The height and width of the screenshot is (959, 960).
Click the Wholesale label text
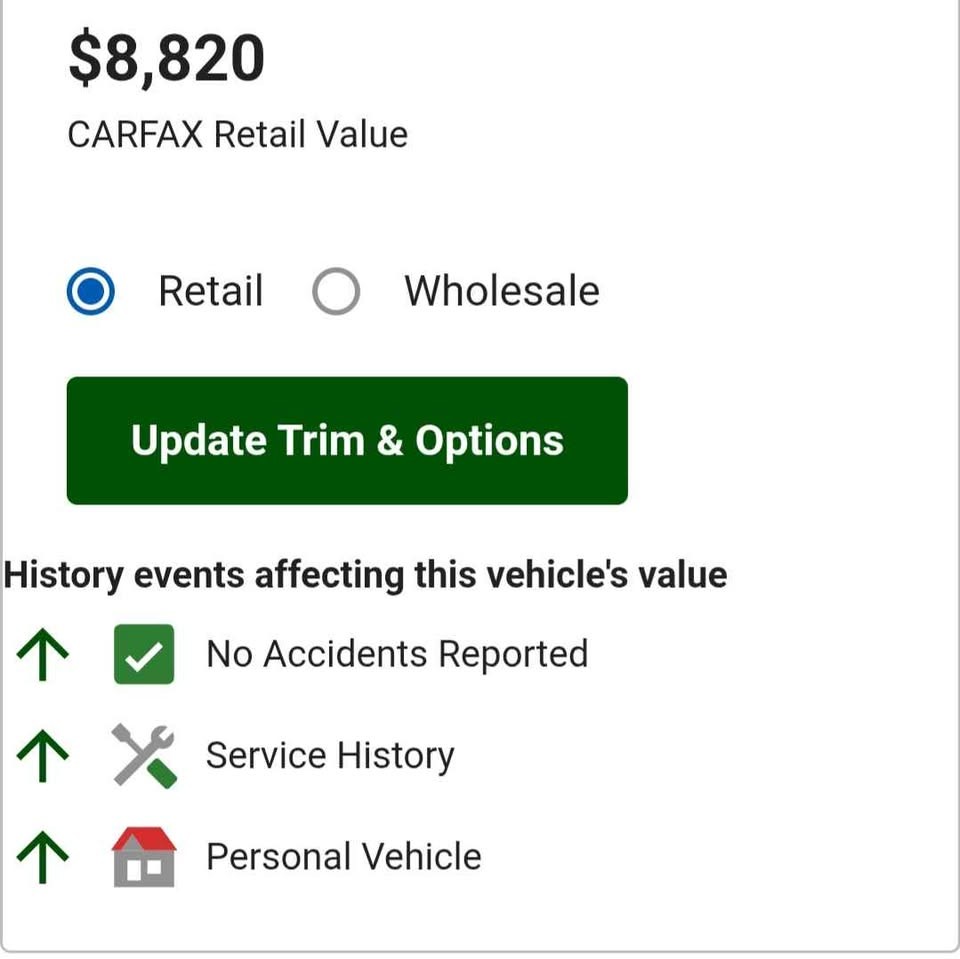tap(502, 290)
